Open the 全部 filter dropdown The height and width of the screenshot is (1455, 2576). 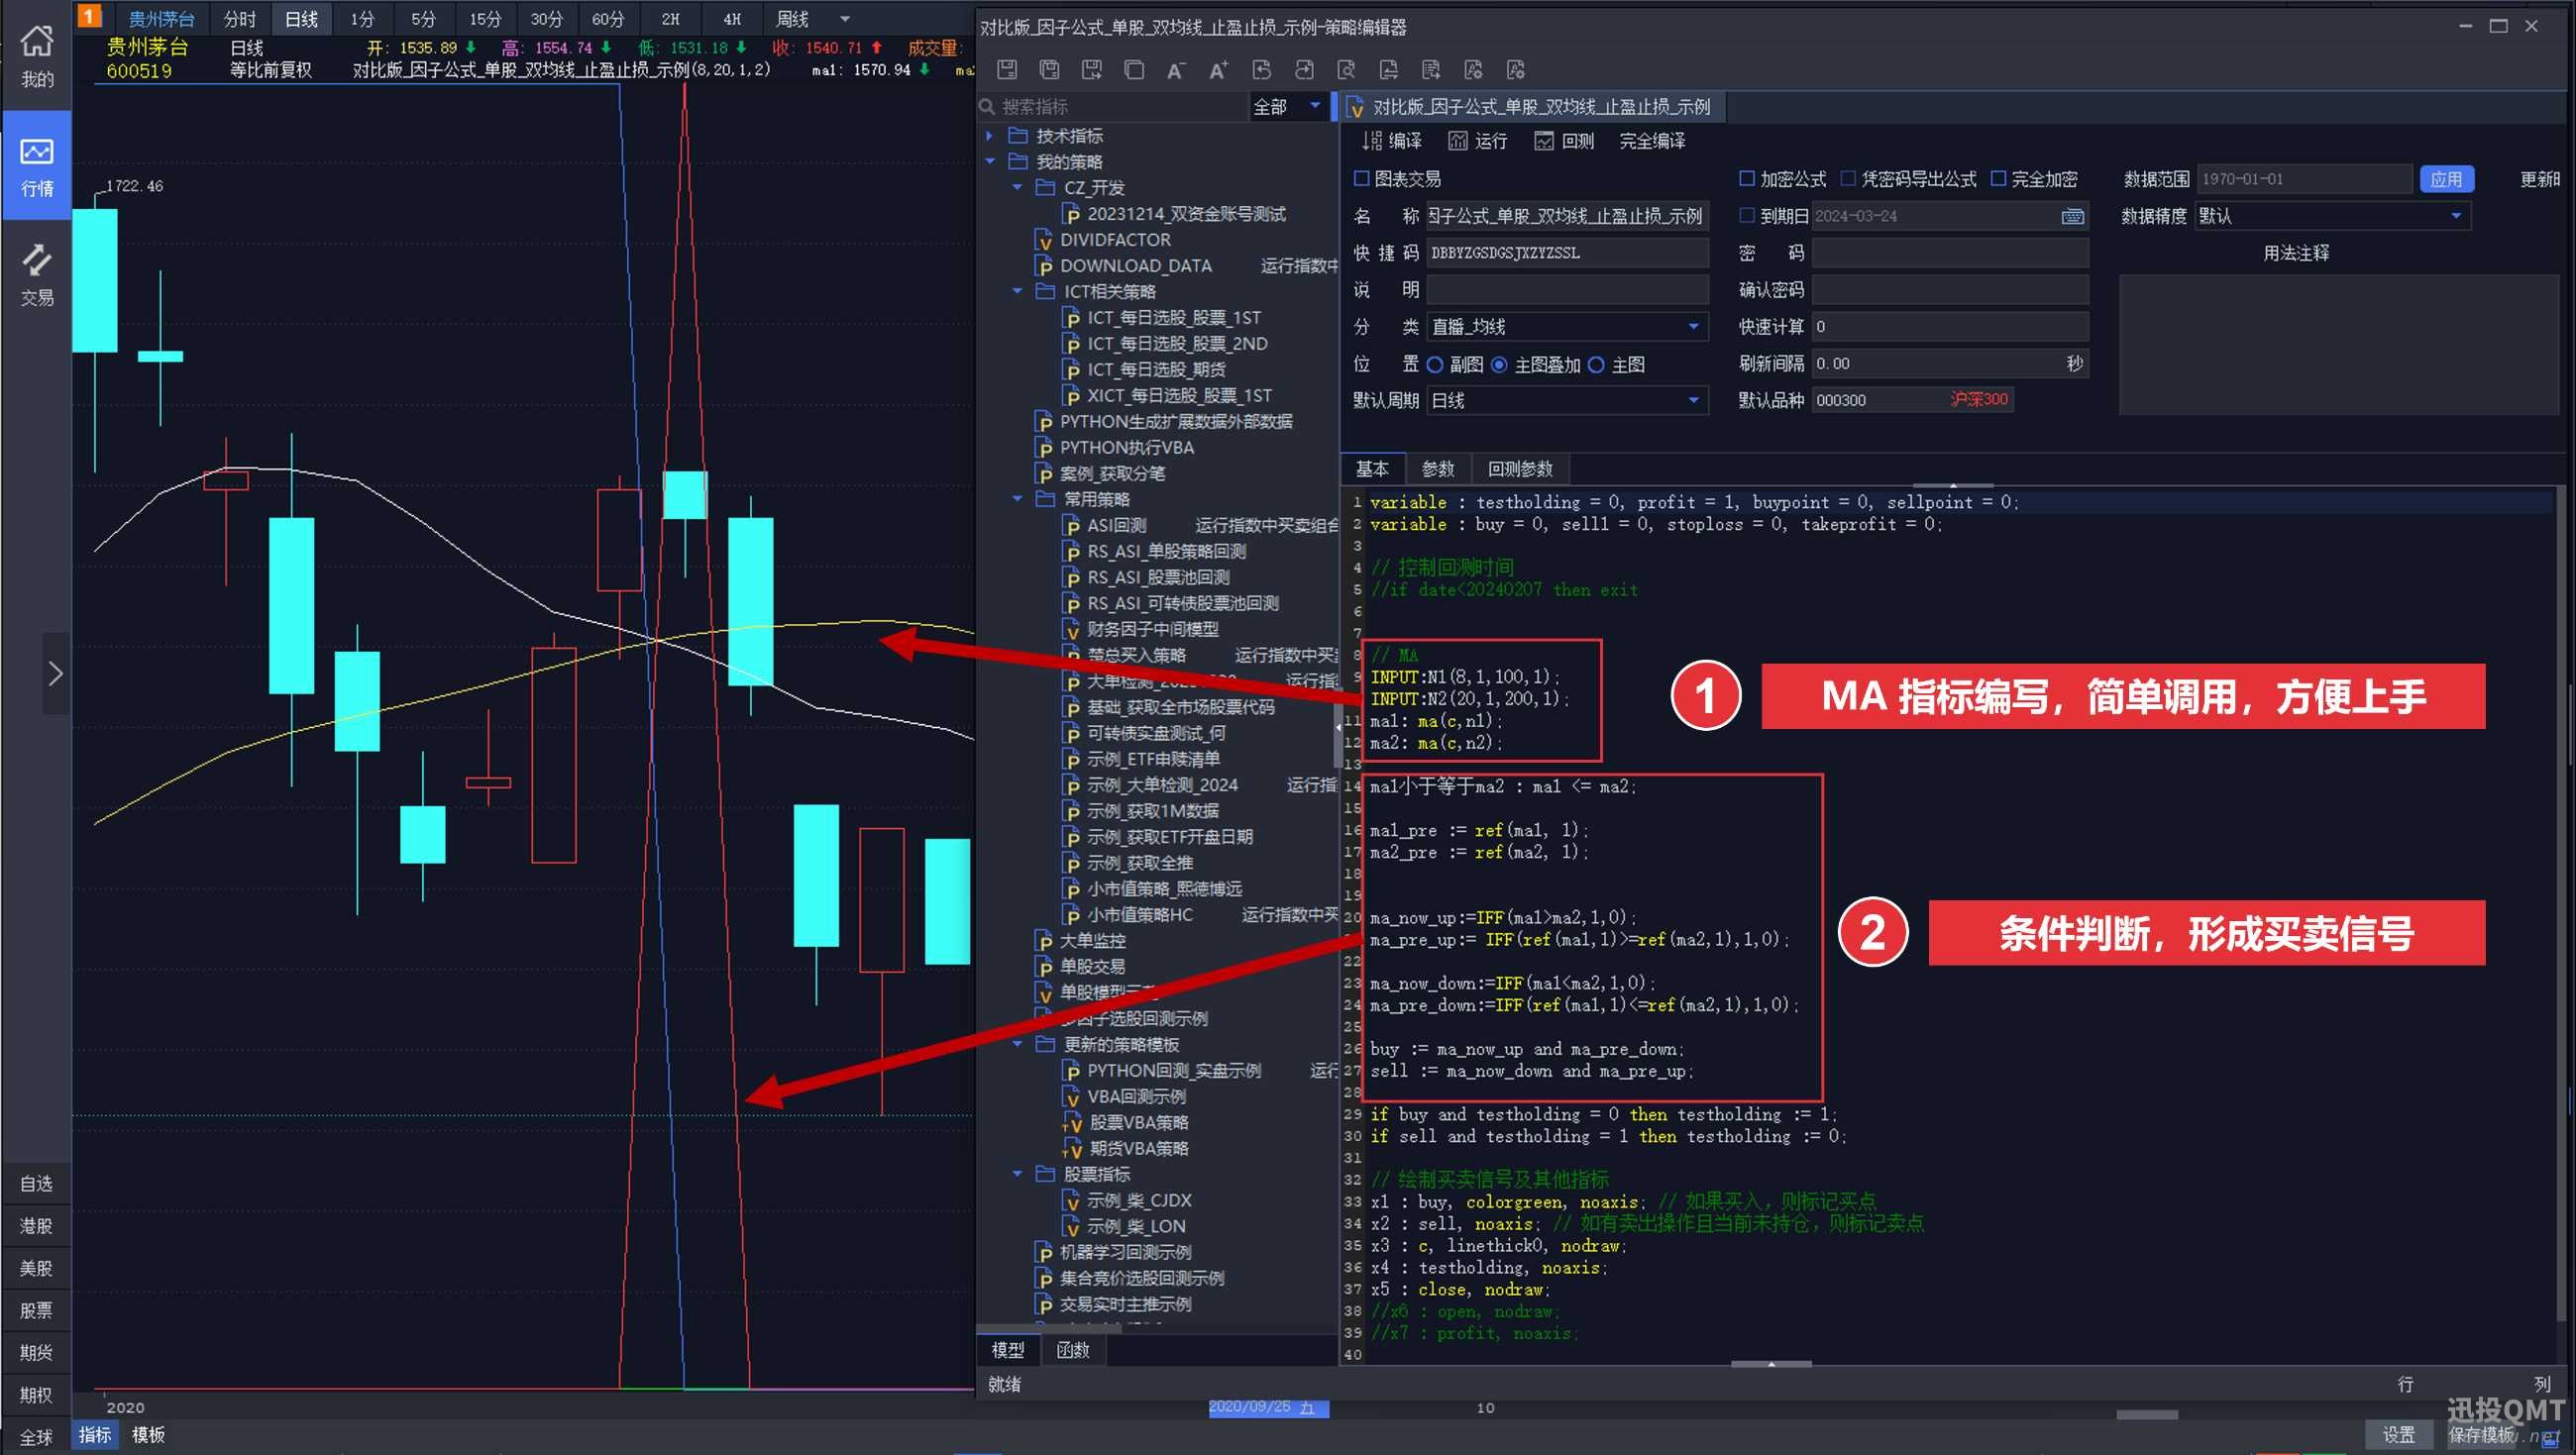[1288, 106]
